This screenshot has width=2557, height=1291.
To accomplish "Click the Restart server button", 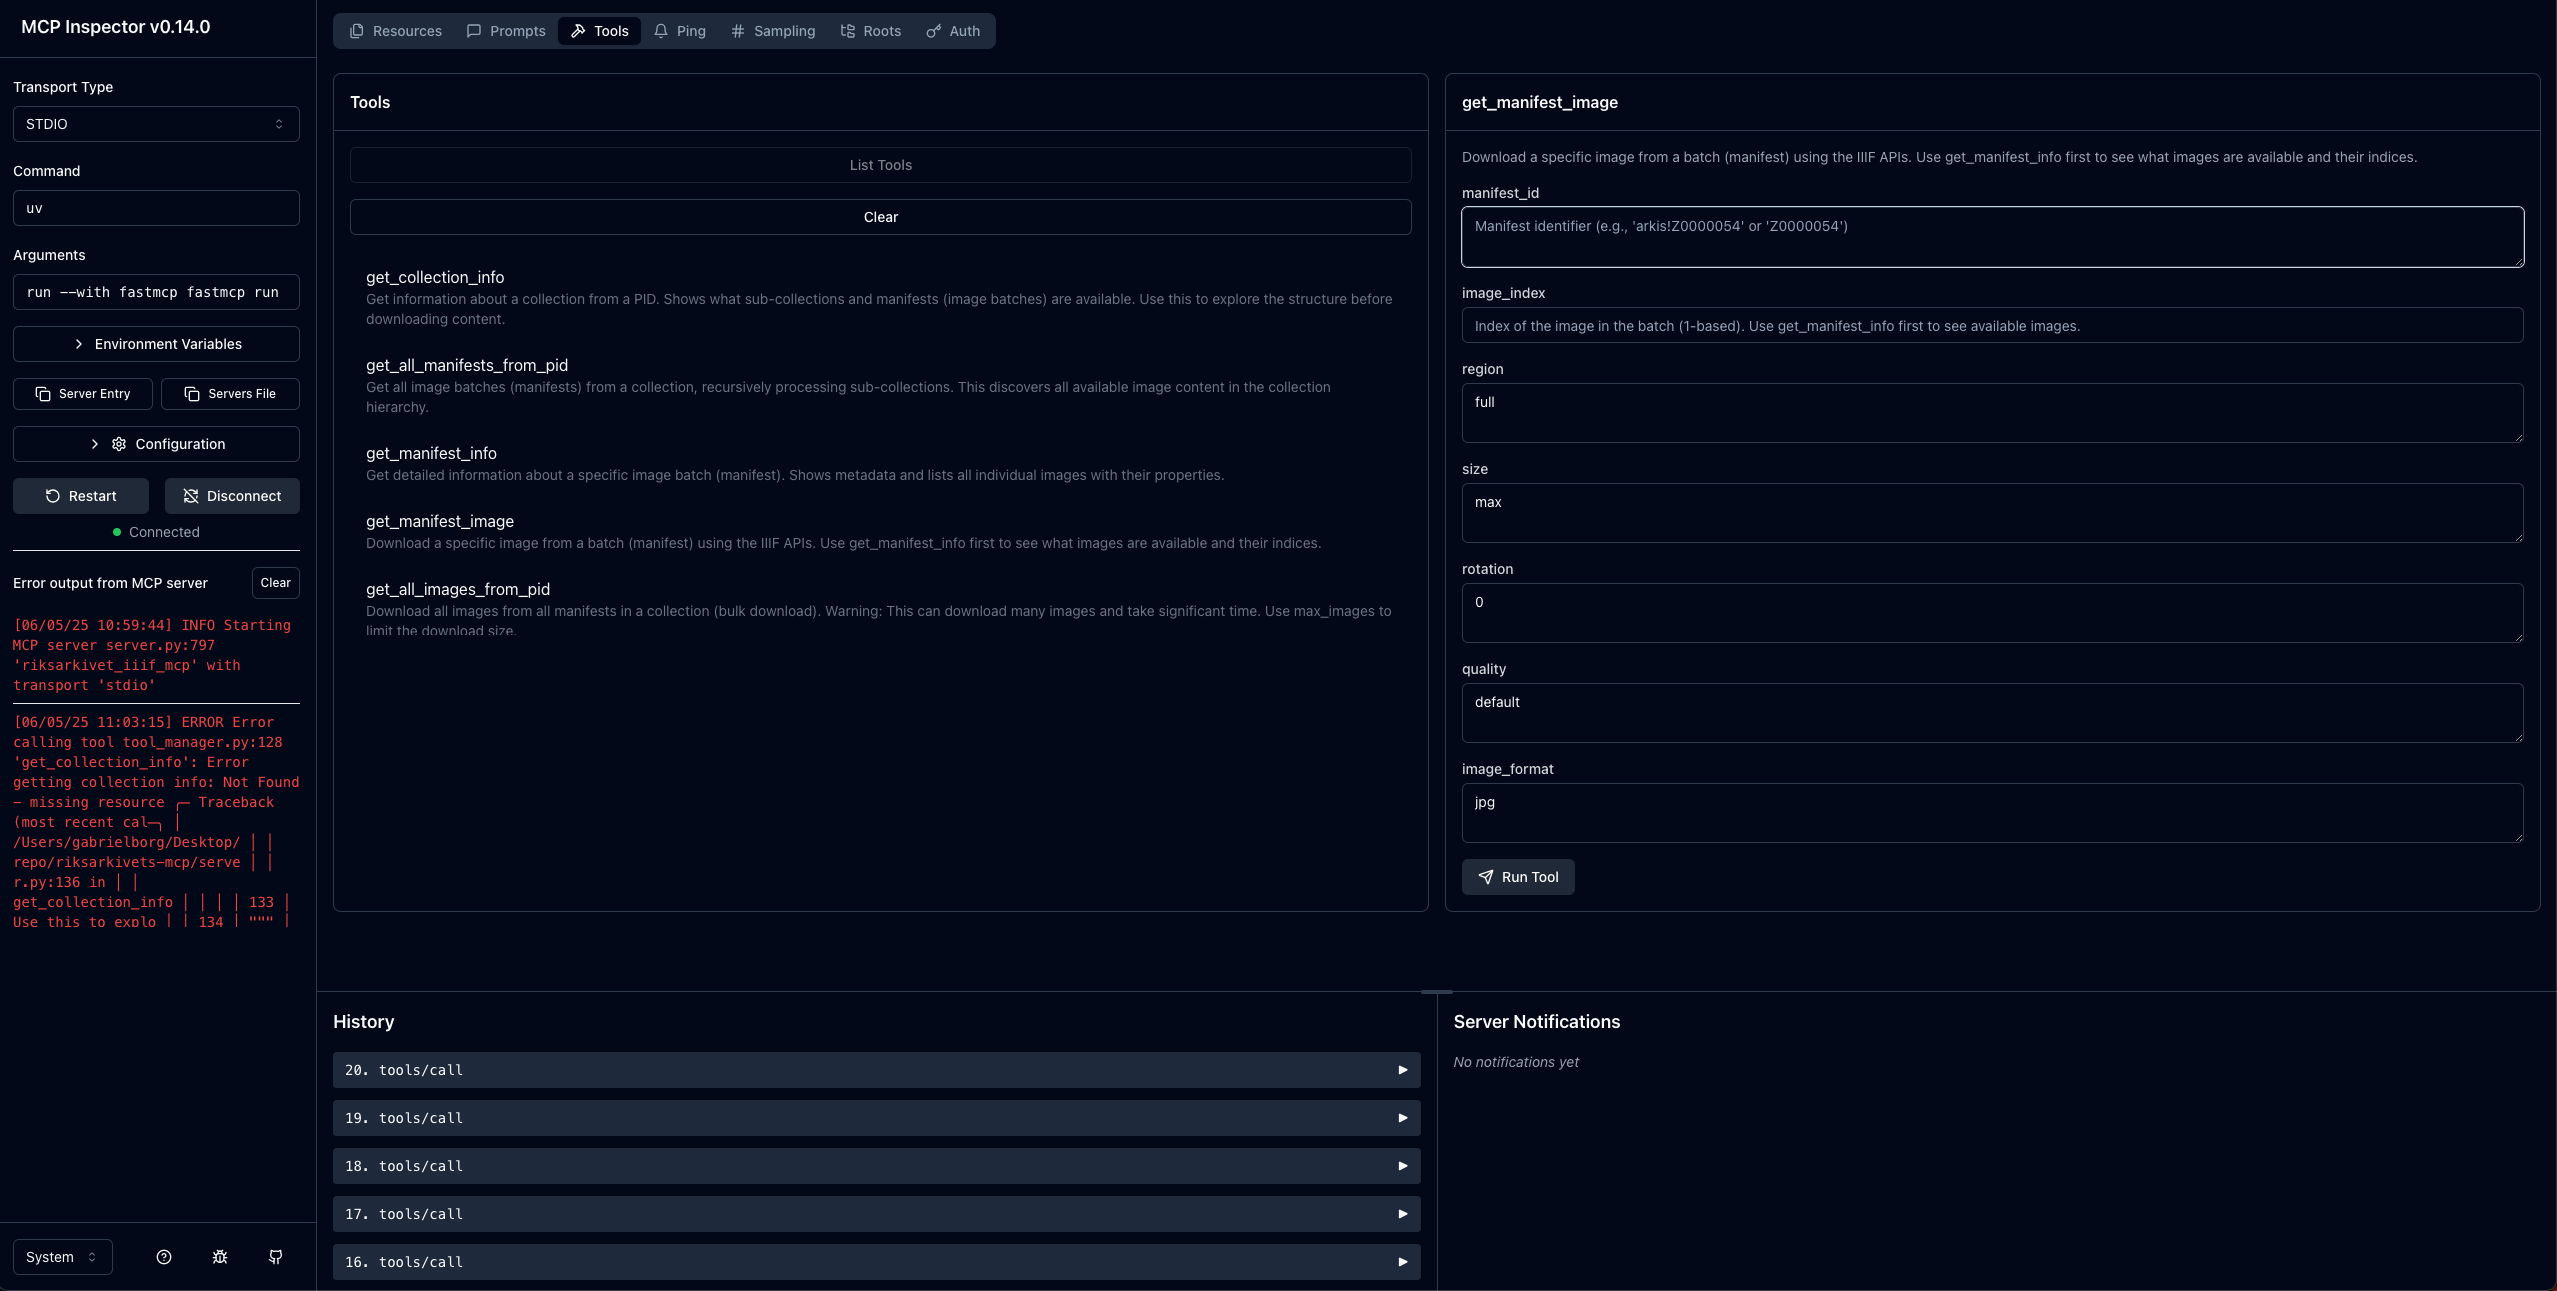I will pyautogui.click(x=81, y=496).
